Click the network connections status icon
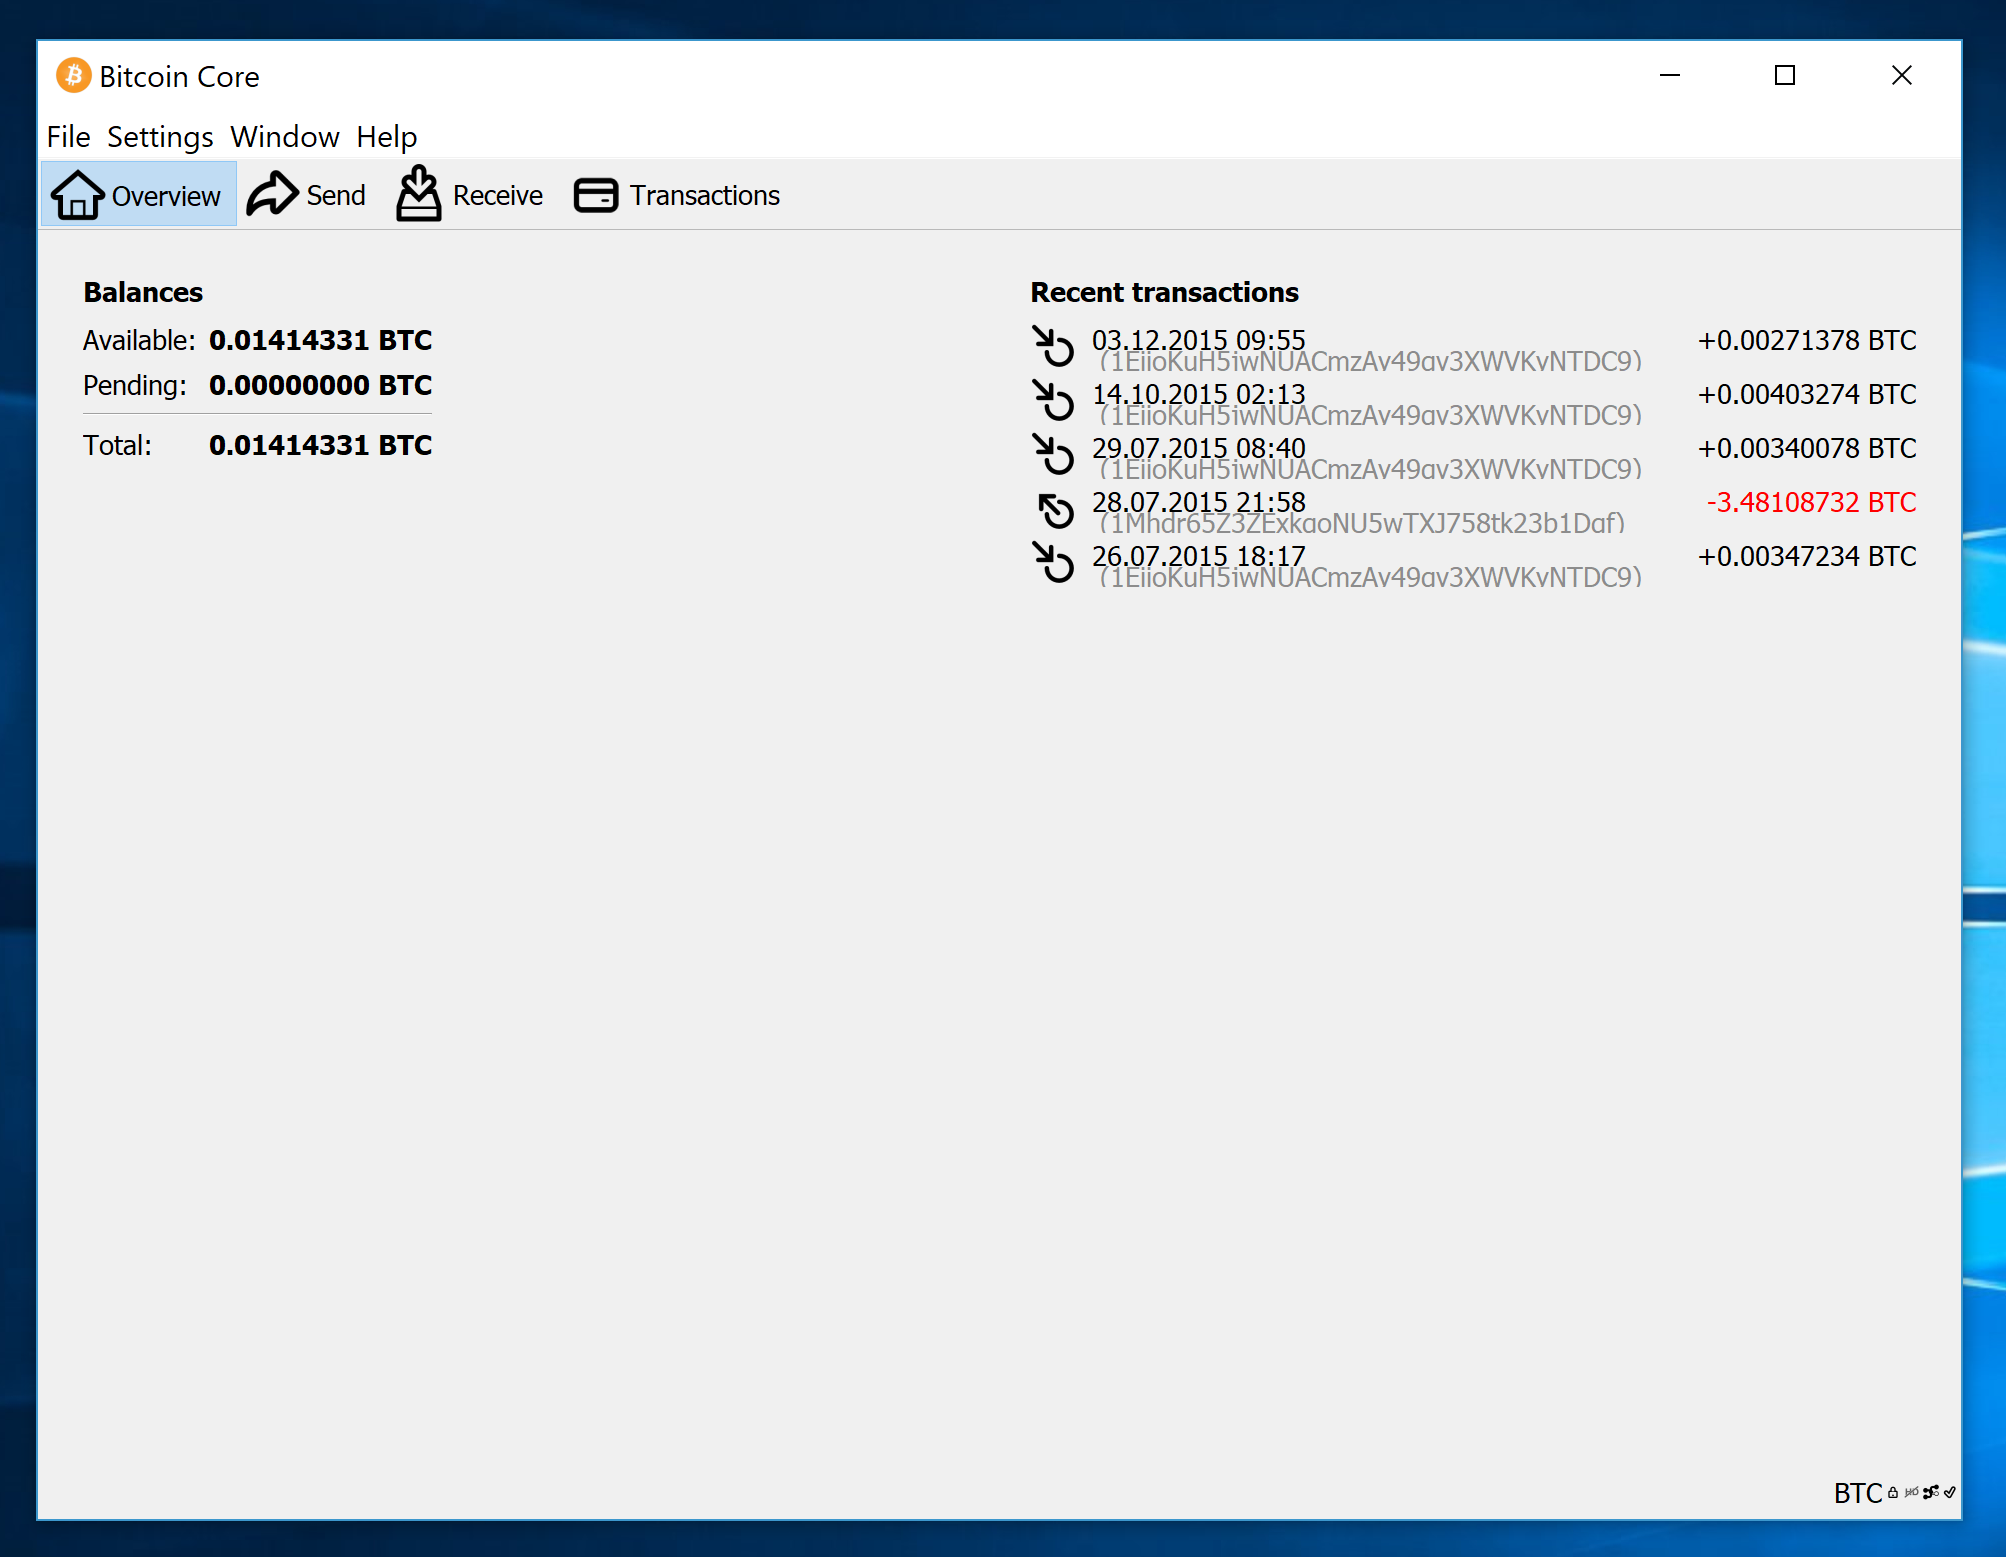The height and width of the screenshot is (1557, 2006). tap(1930, 1493)
